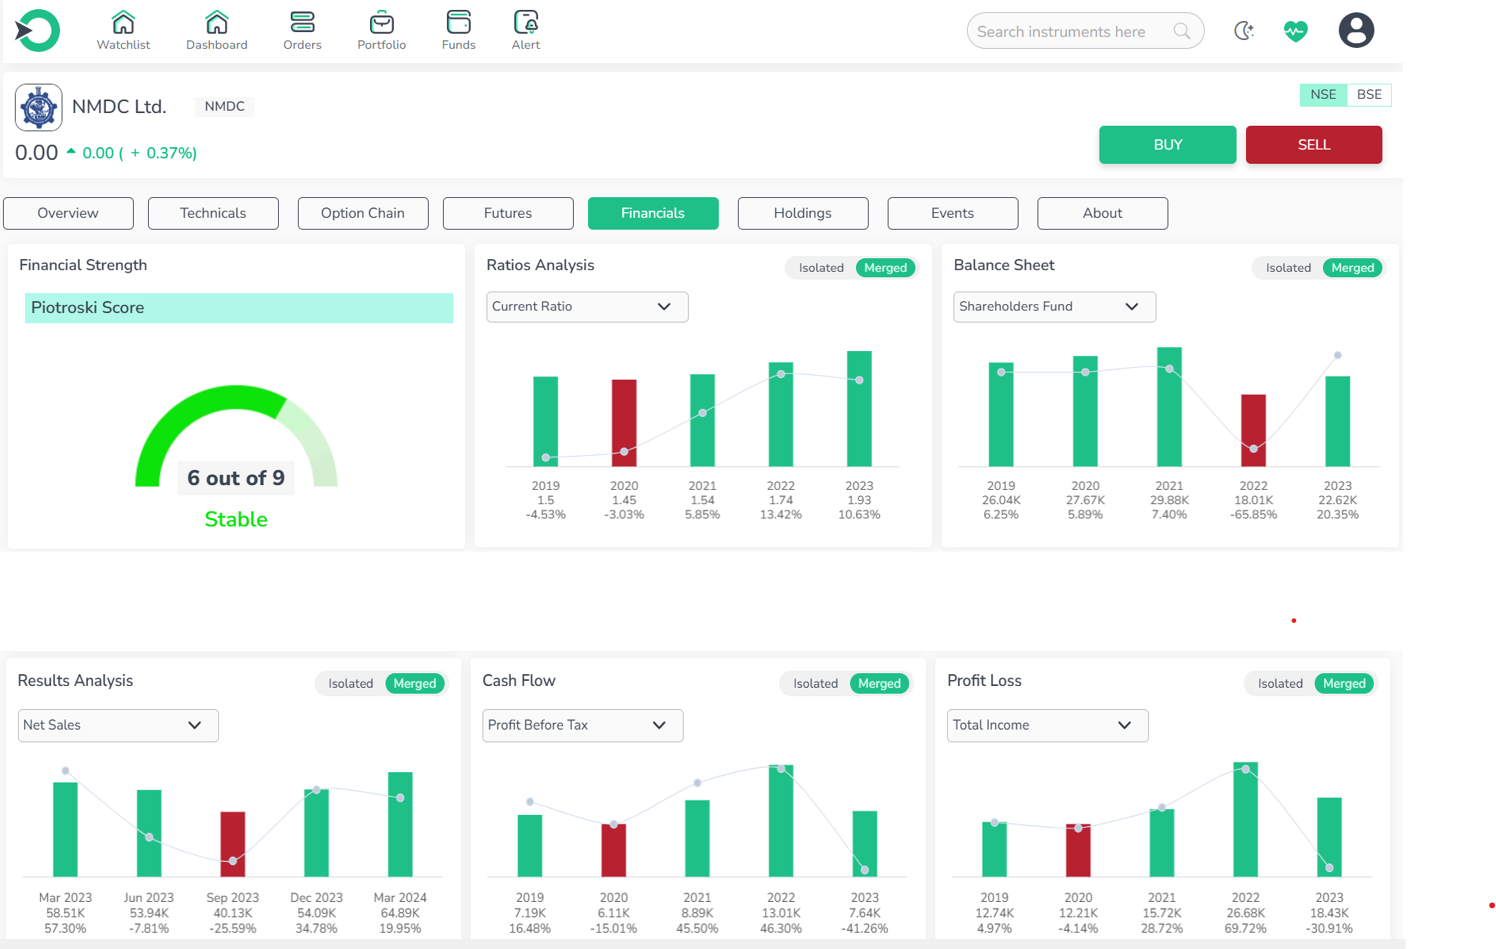The image size is (1496, 949).
Task: Click the '6 out of 9' score text
Action: tap(236, 478)
